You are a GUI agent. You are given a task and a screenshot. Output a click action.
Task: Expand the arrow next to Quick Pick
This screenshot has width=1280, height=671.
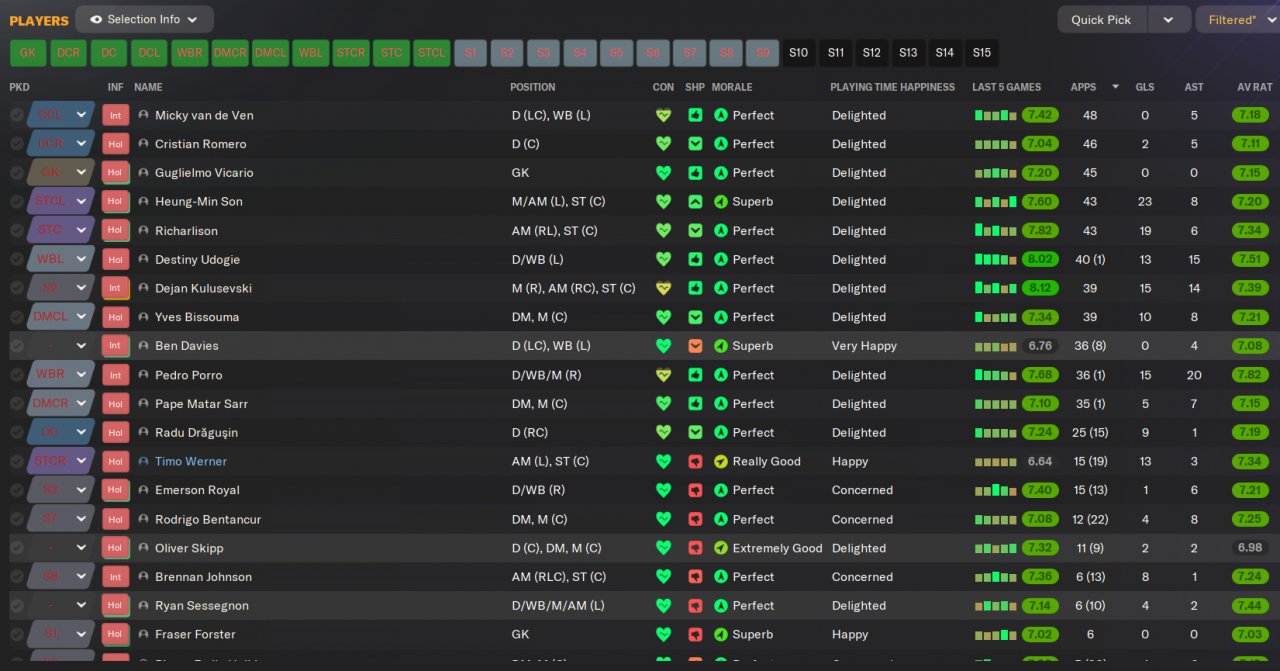point(1168,20)
